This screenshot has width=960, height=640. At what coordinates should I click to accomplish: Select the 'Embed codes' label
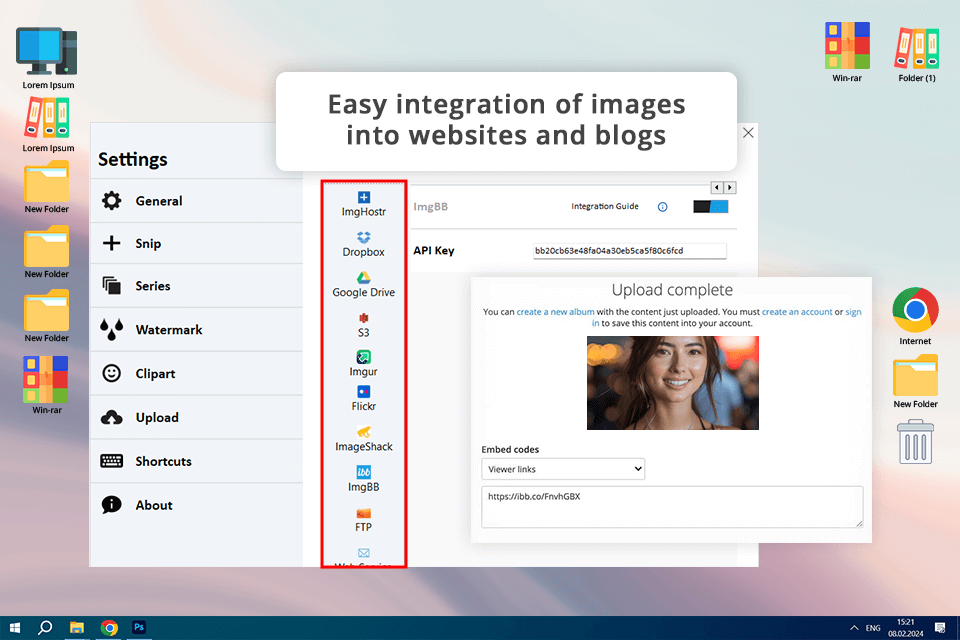[510, 450]
